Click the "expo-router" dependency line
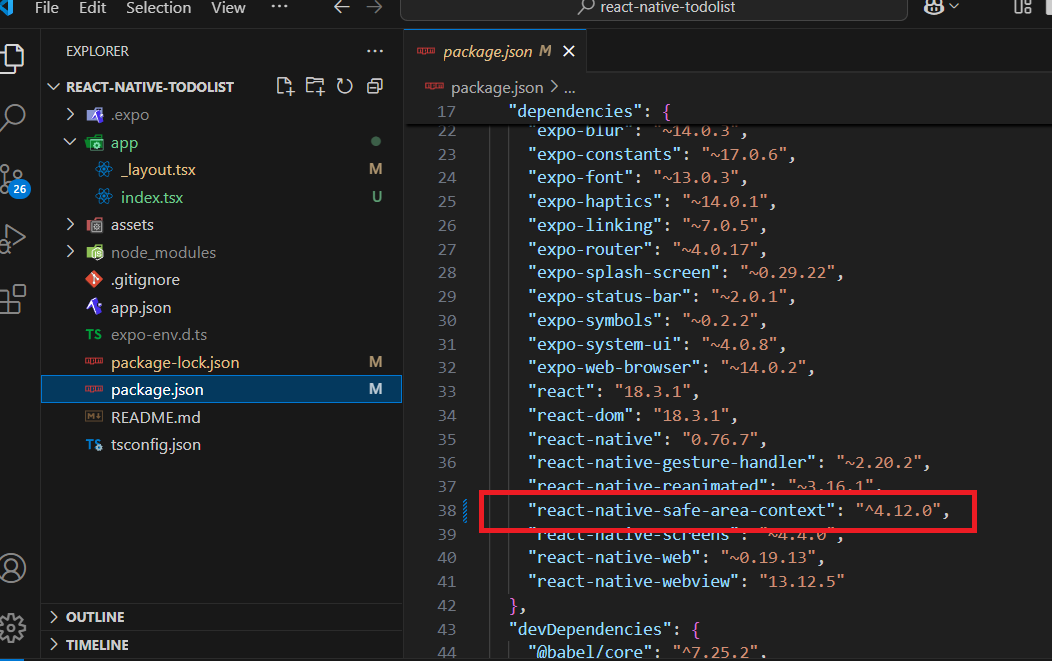Image resolution: width=1052 pixels, height=661 pixels. pos(647,250)
